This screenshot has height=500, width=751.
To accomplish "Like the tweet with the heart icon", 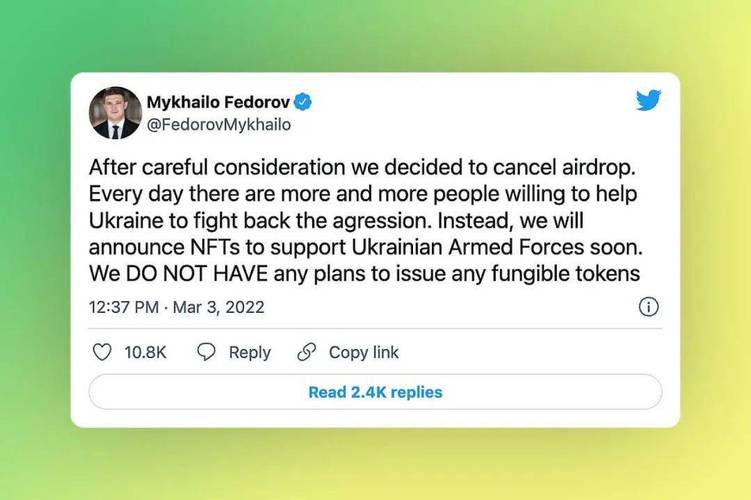I will [102, 352].
